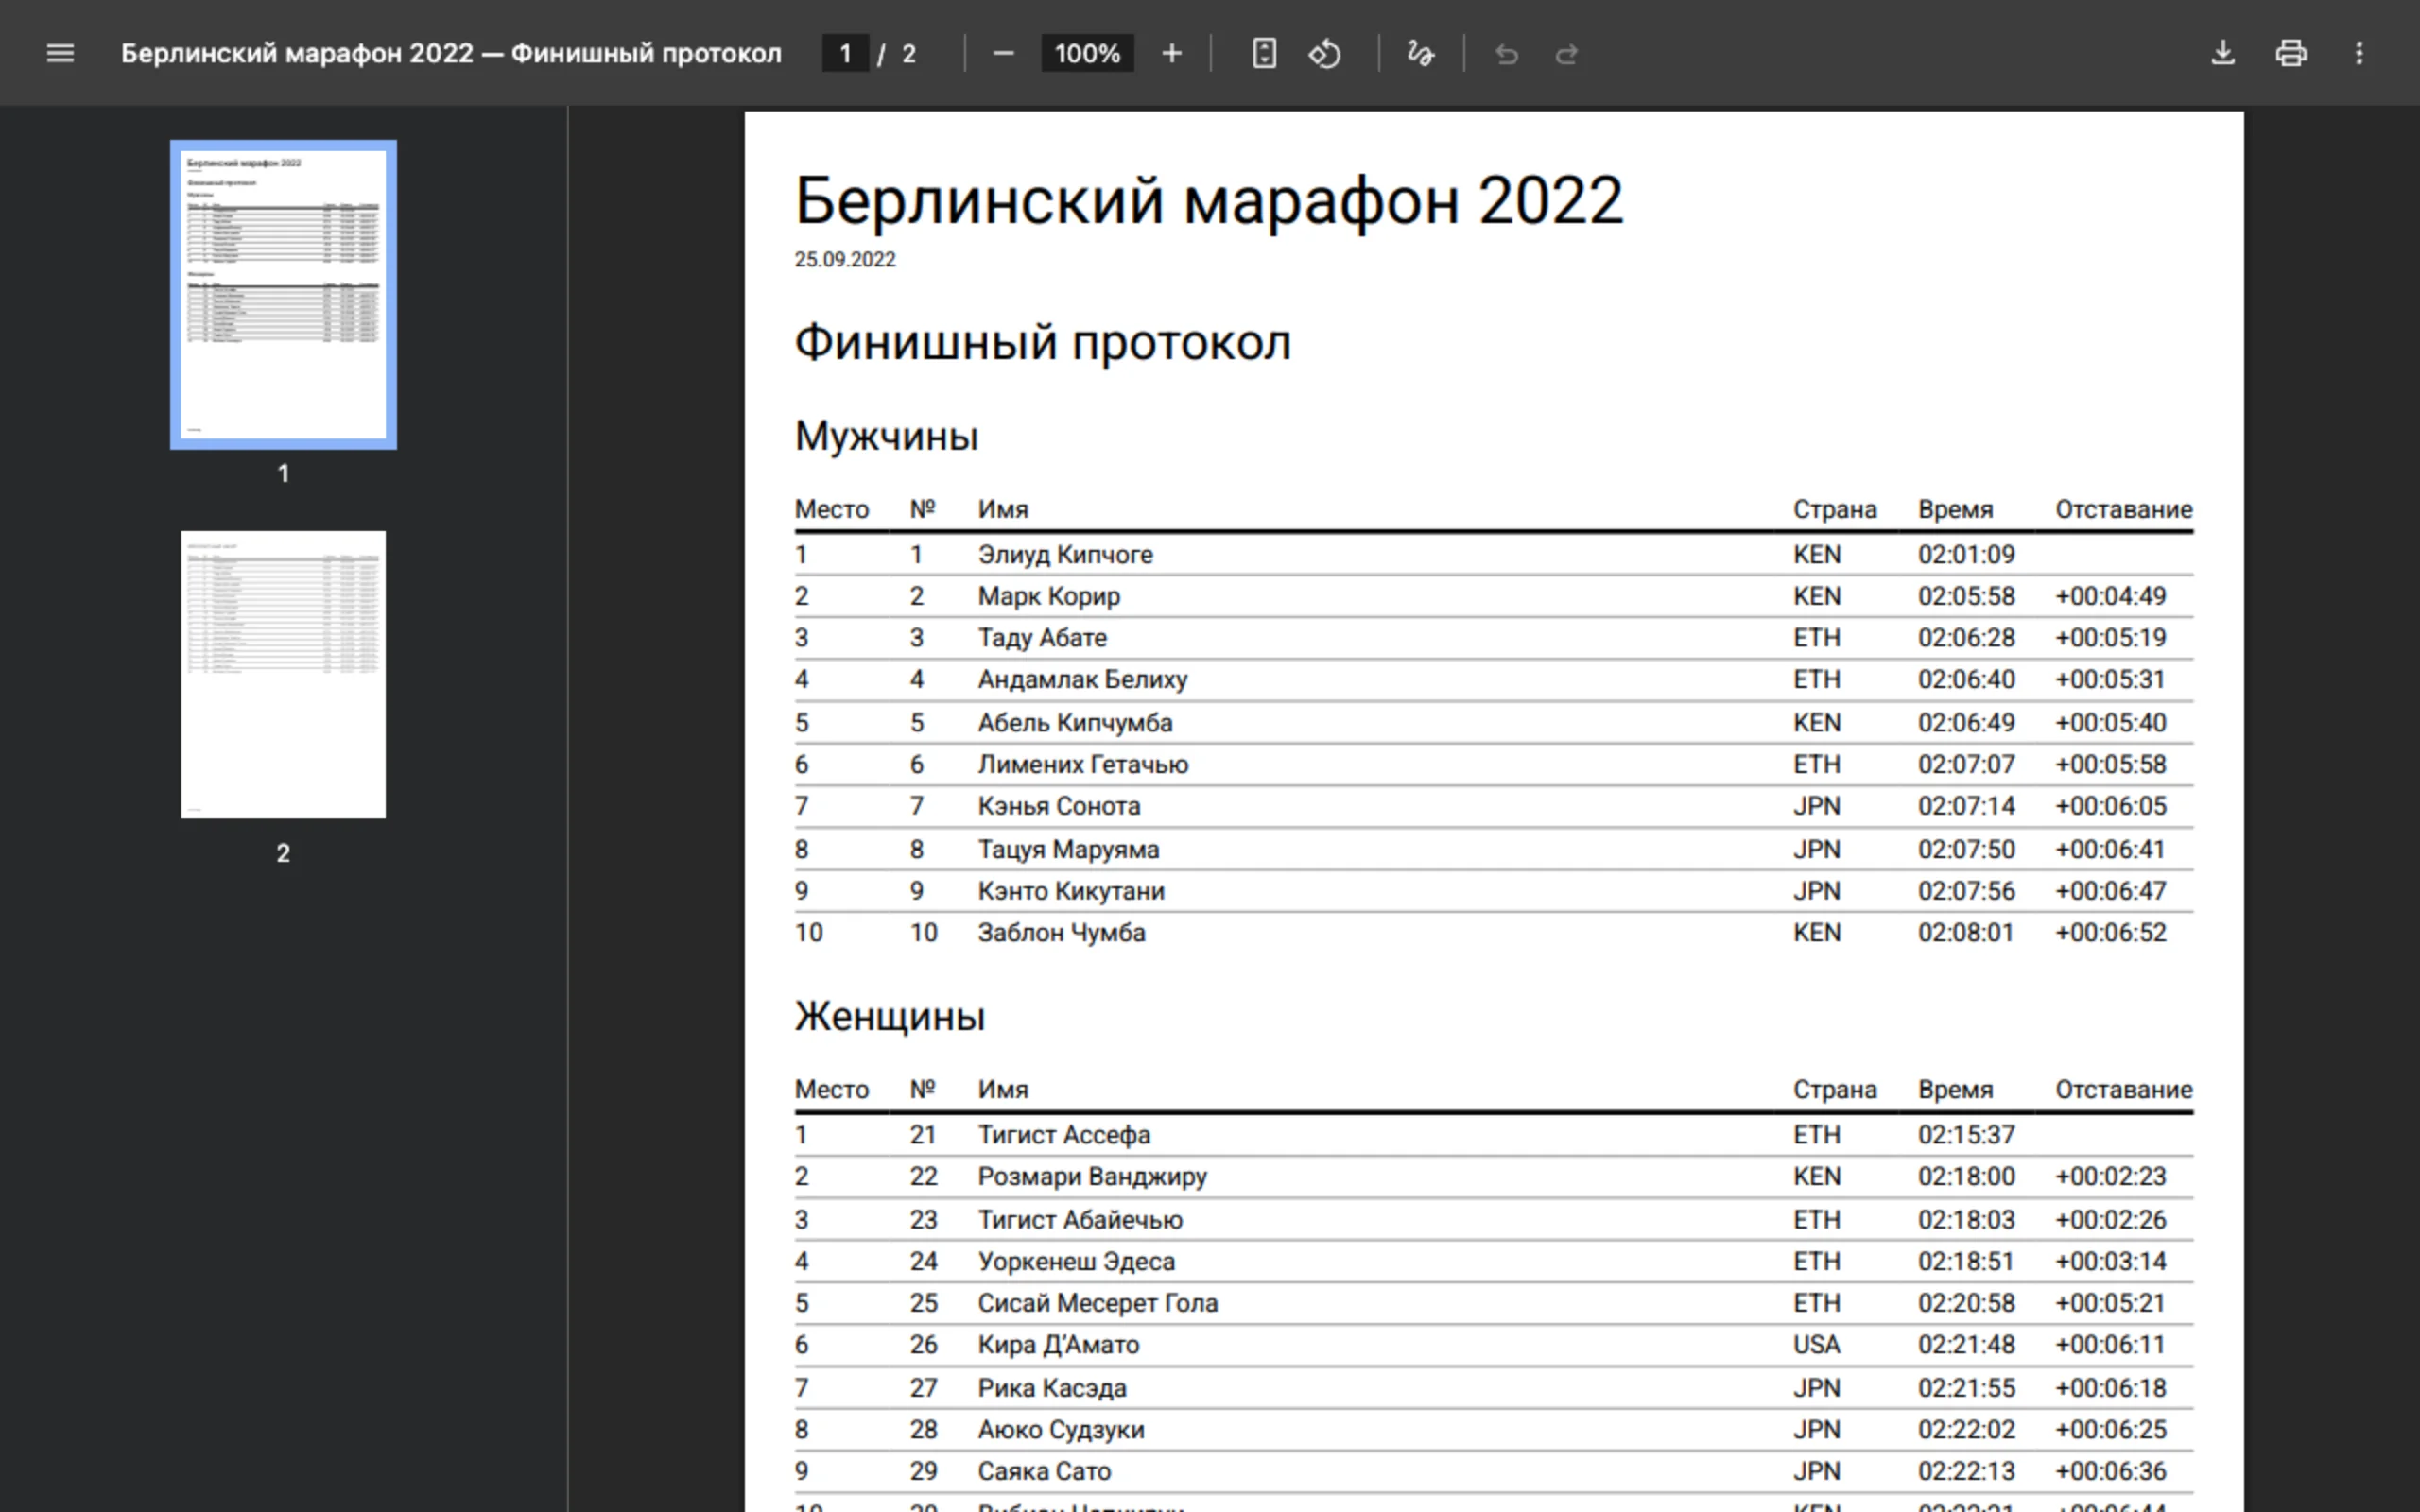Click the page number input field
The height and width of the screenshot is (1512, 2420).
pyautogui.click(x=845, y=53)
